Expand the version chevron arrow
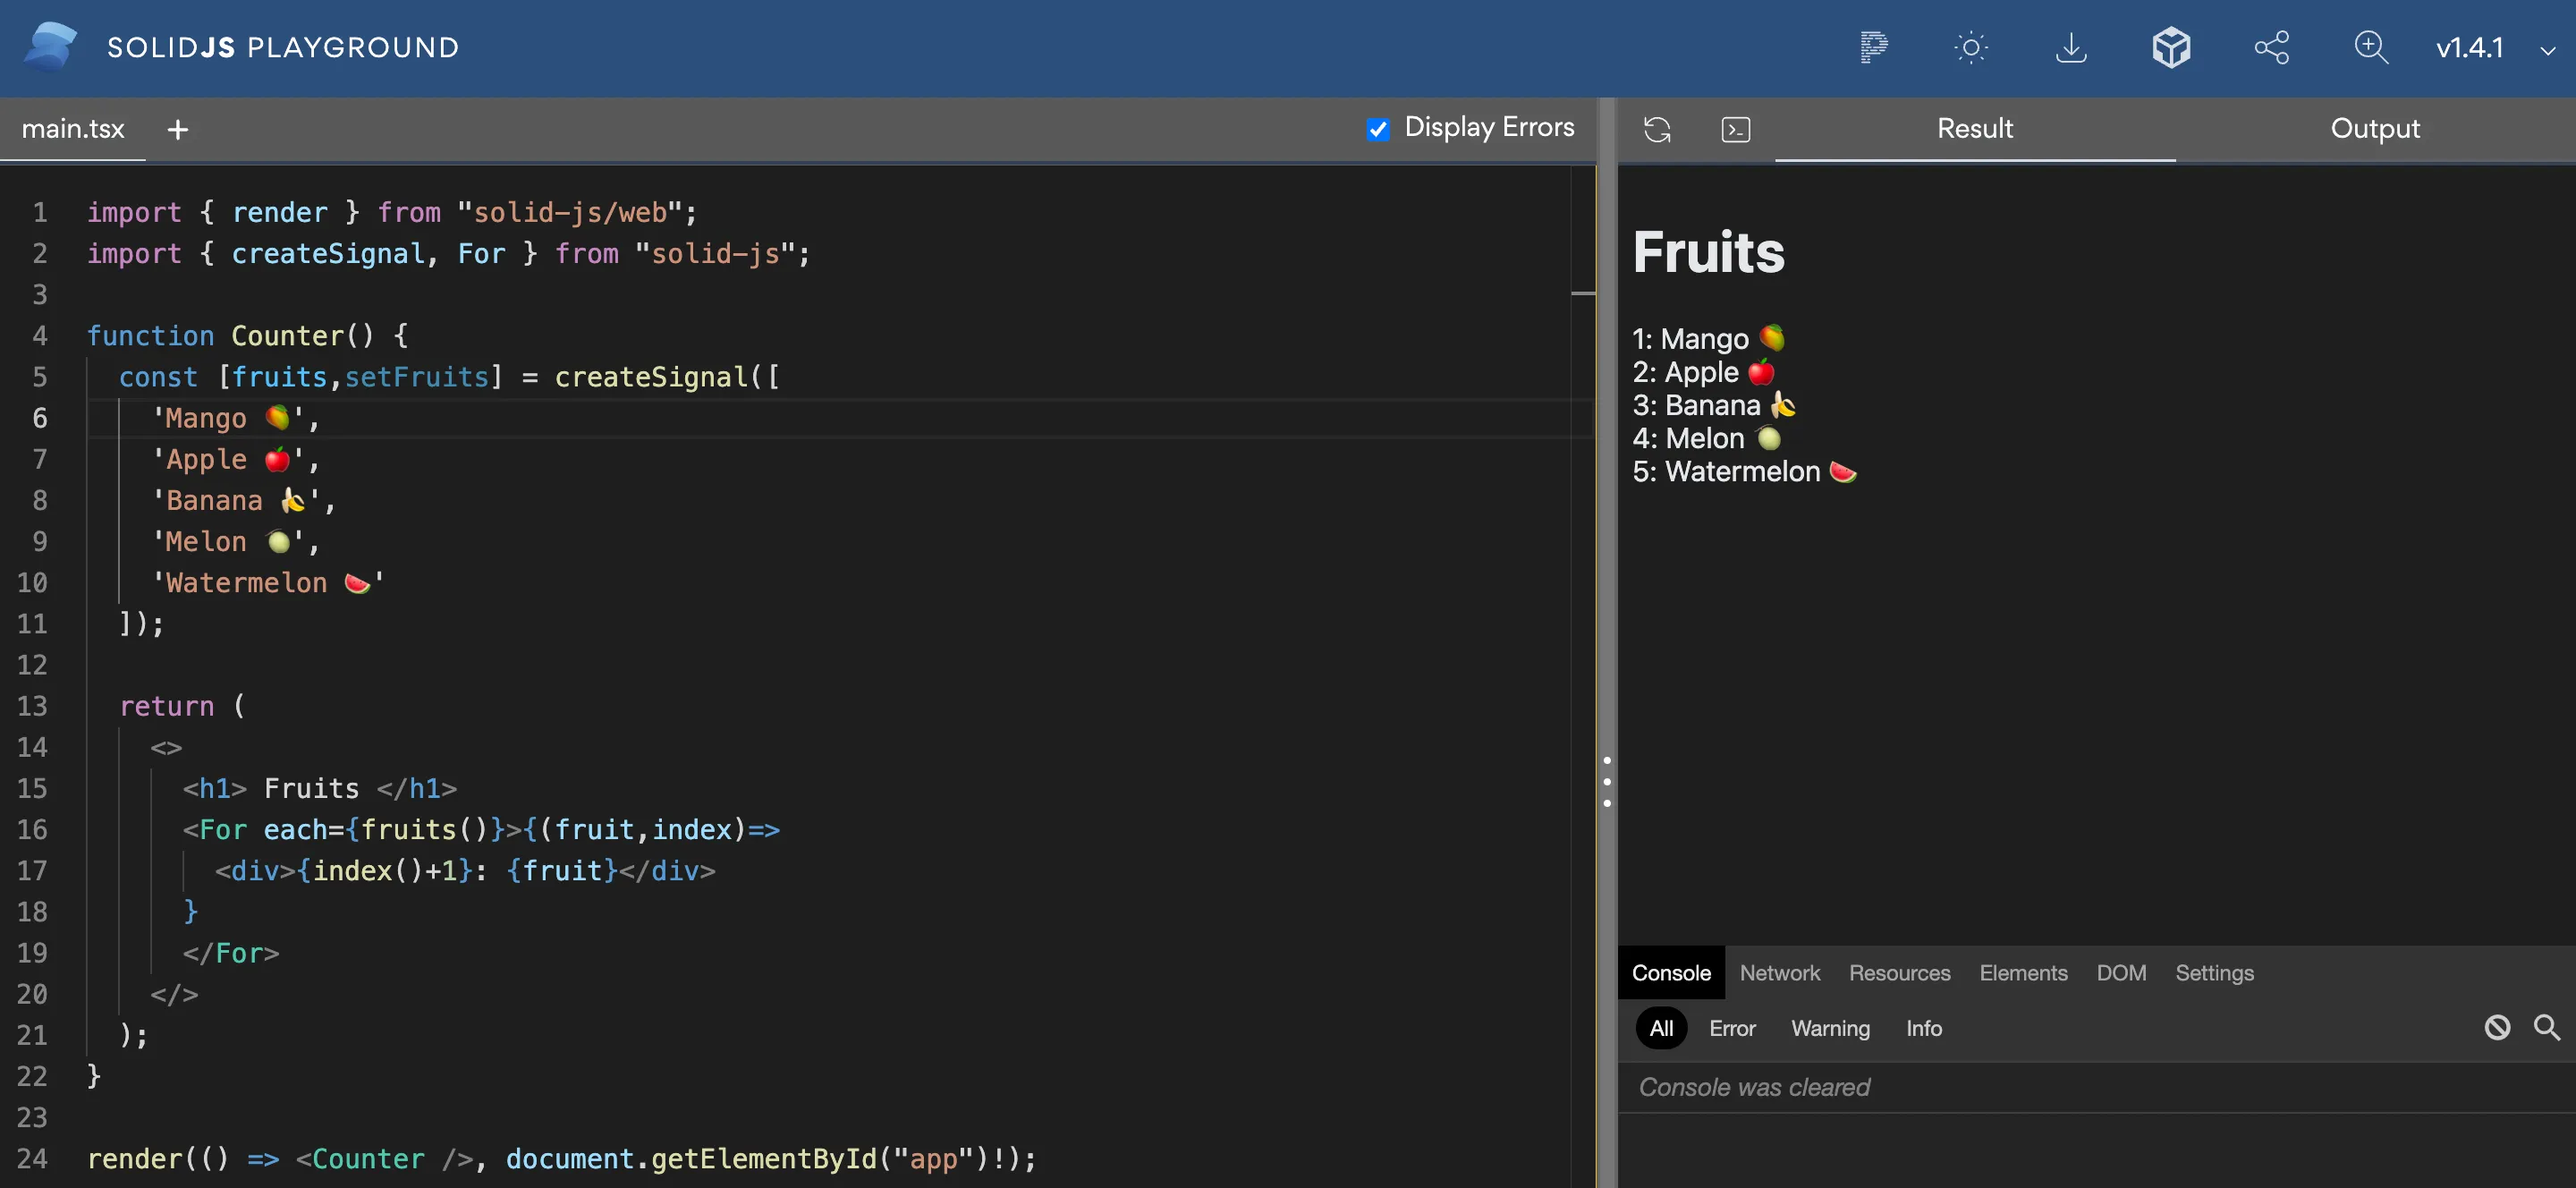The height and width of the screenshot is (1188, 2576). click(2547, 50)
